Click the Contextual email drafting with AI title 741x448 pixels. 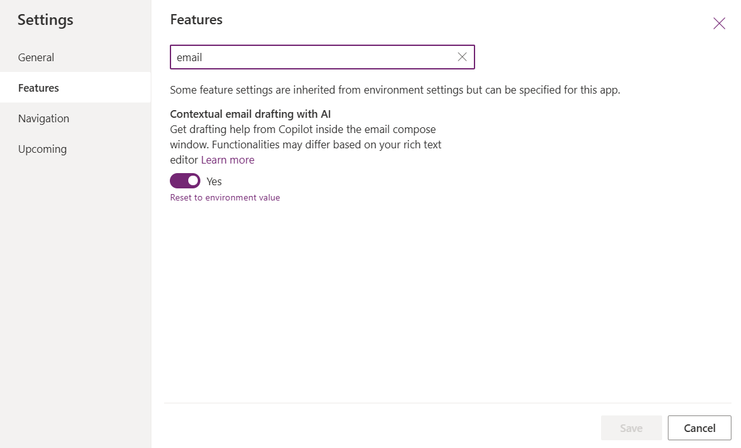[250, 114]
